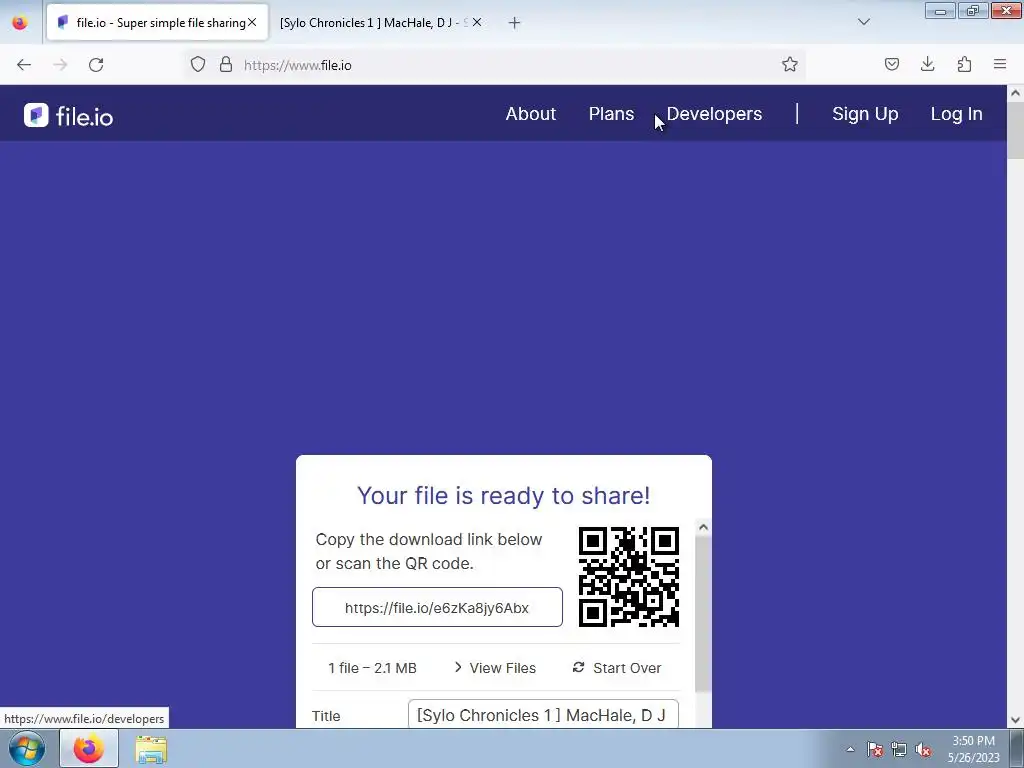Open the About page link
This screenshot has height=768, width=1024.
[530, 114]
